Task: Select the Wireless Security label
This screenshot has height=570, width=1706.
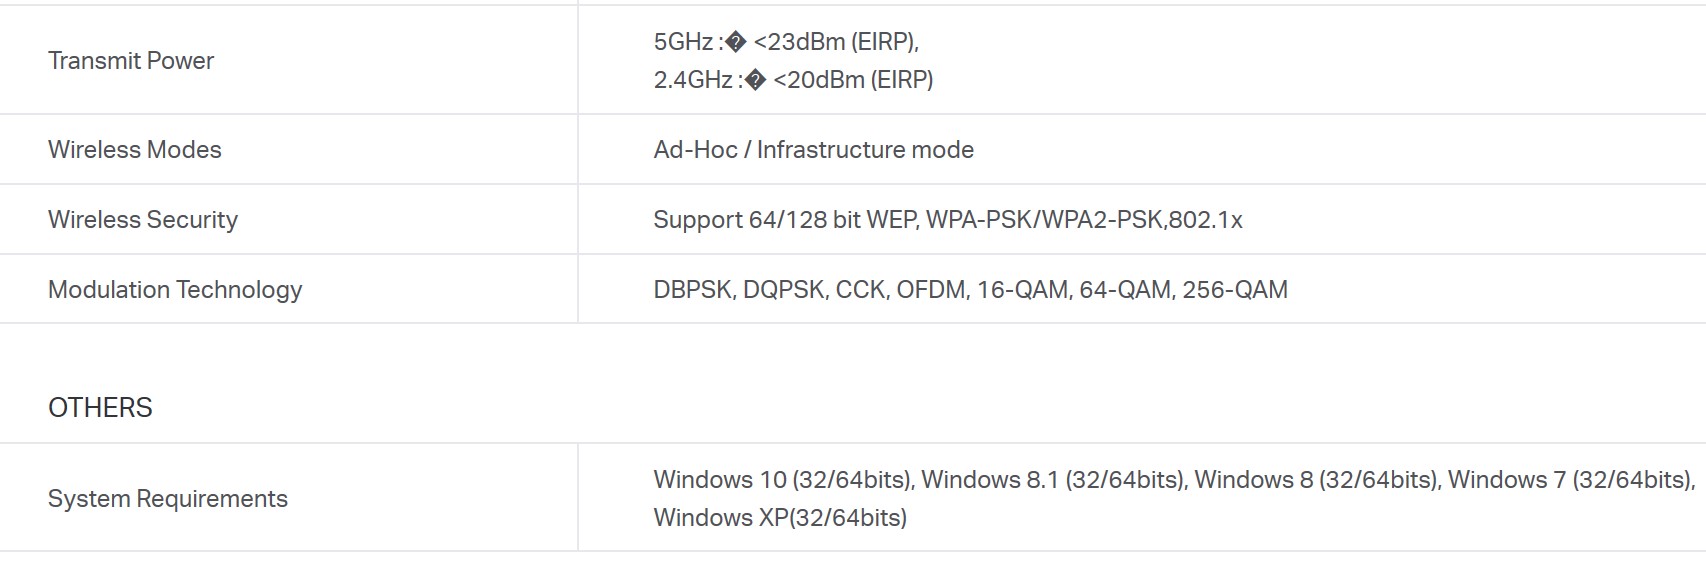Action: pos(143,220)
